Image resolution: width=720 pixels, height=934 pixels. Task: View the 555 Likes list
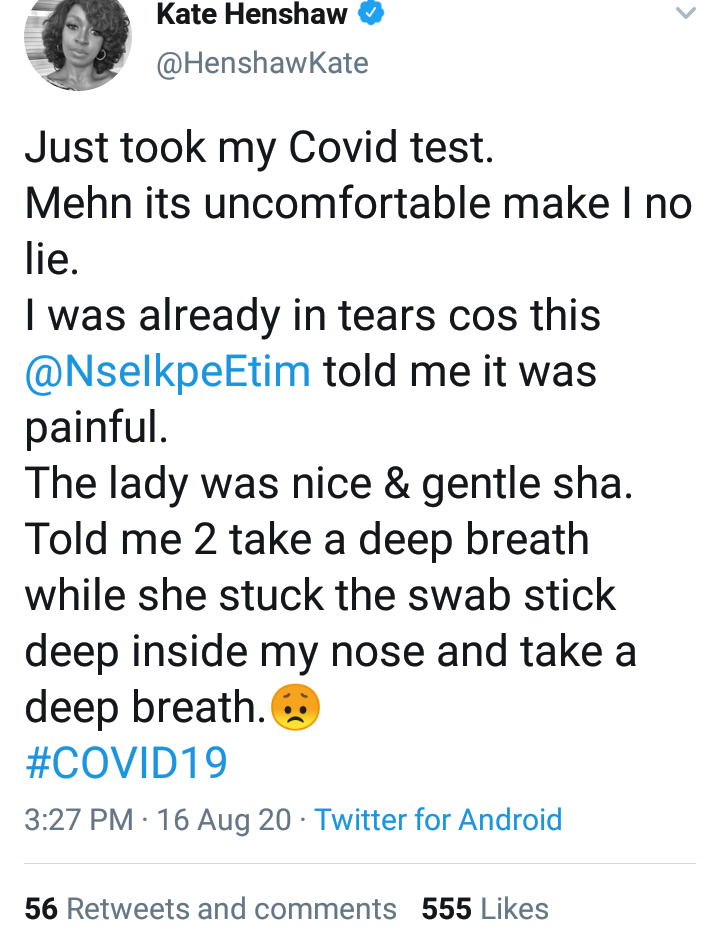tap(485, 908)
